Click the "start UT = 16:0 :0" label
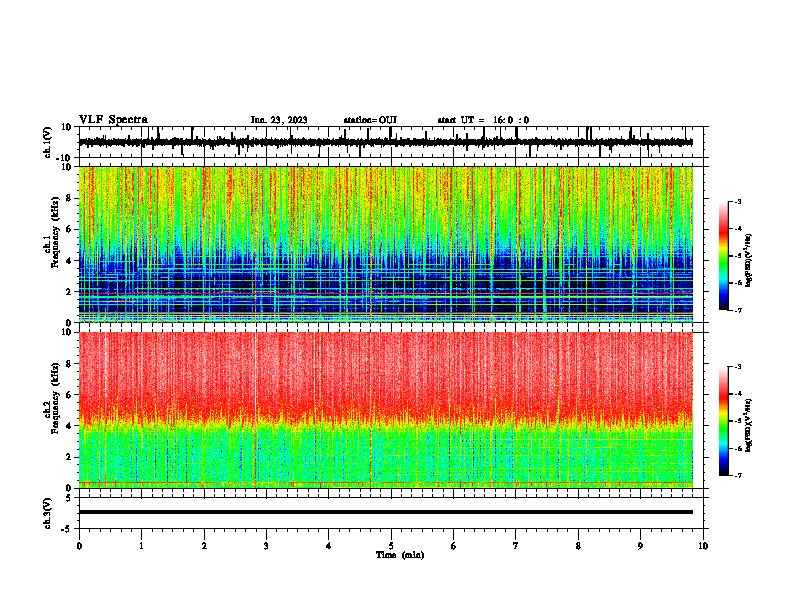This screenshot has width=792, height=612. coord(483,120)
